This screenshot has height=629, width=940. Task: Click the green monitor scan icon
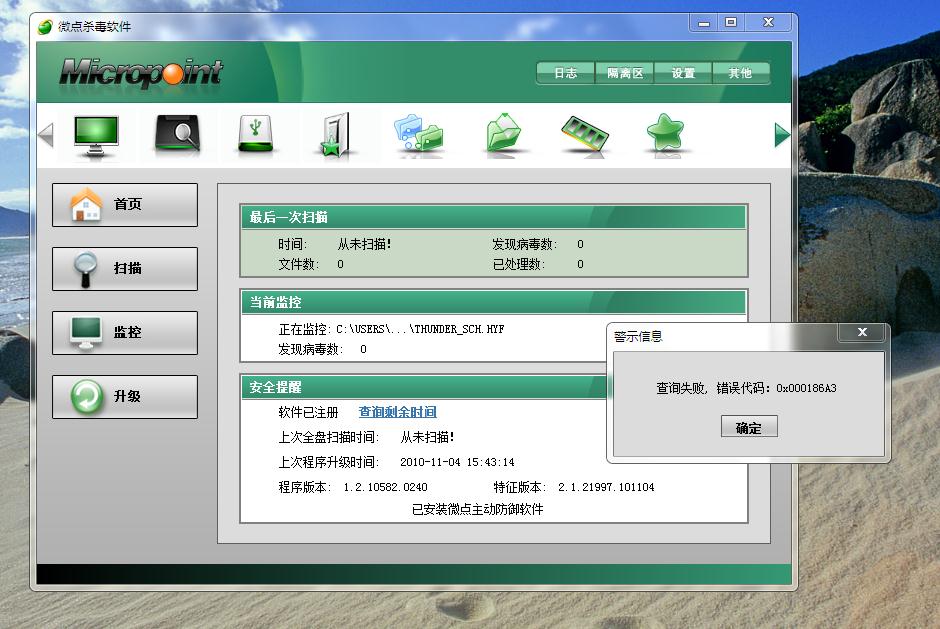coord(96,136)
